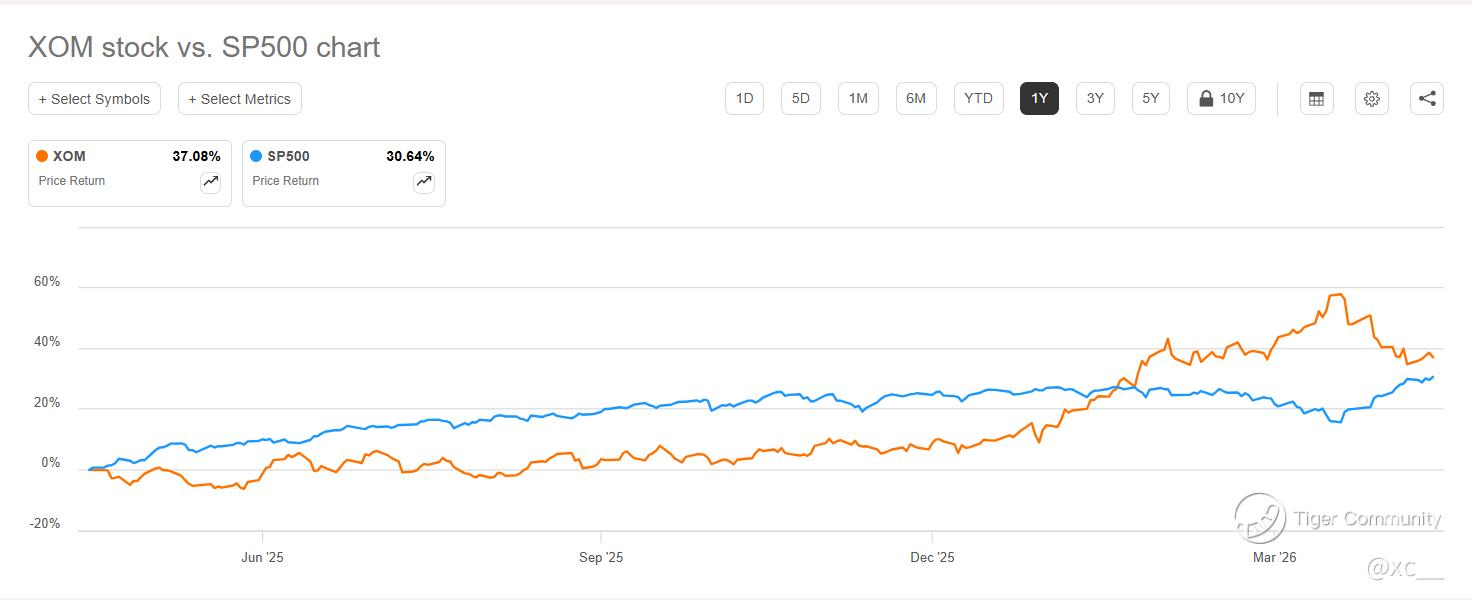Show the YTD time range
Screen dimensions: 1472x600
[978, 98]
